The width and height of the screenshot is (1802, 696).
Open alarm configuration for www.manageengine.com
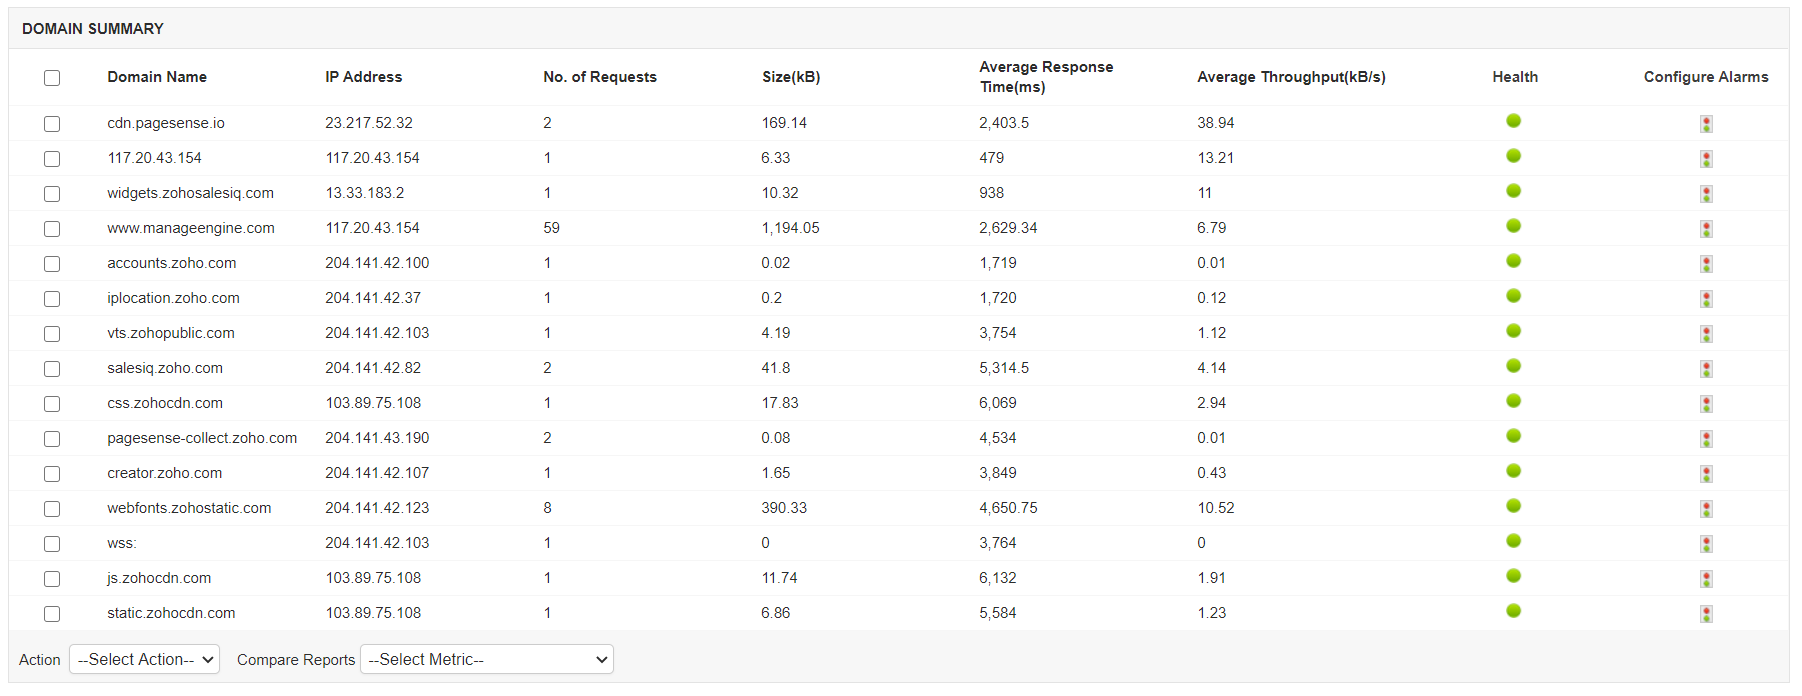pyautogui.click(x=1706, y=229)
